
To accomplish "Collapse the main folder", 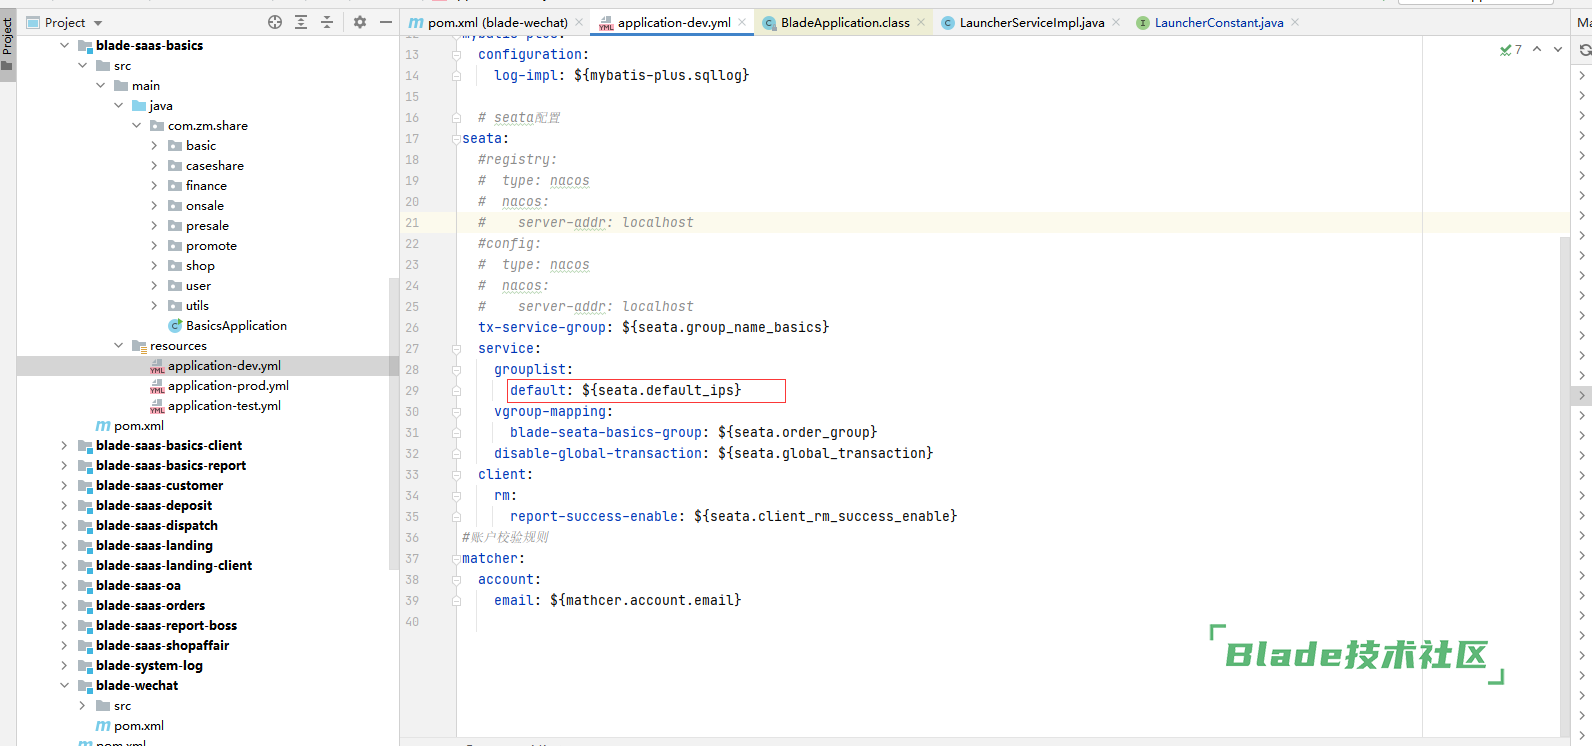I will point(101,85).
